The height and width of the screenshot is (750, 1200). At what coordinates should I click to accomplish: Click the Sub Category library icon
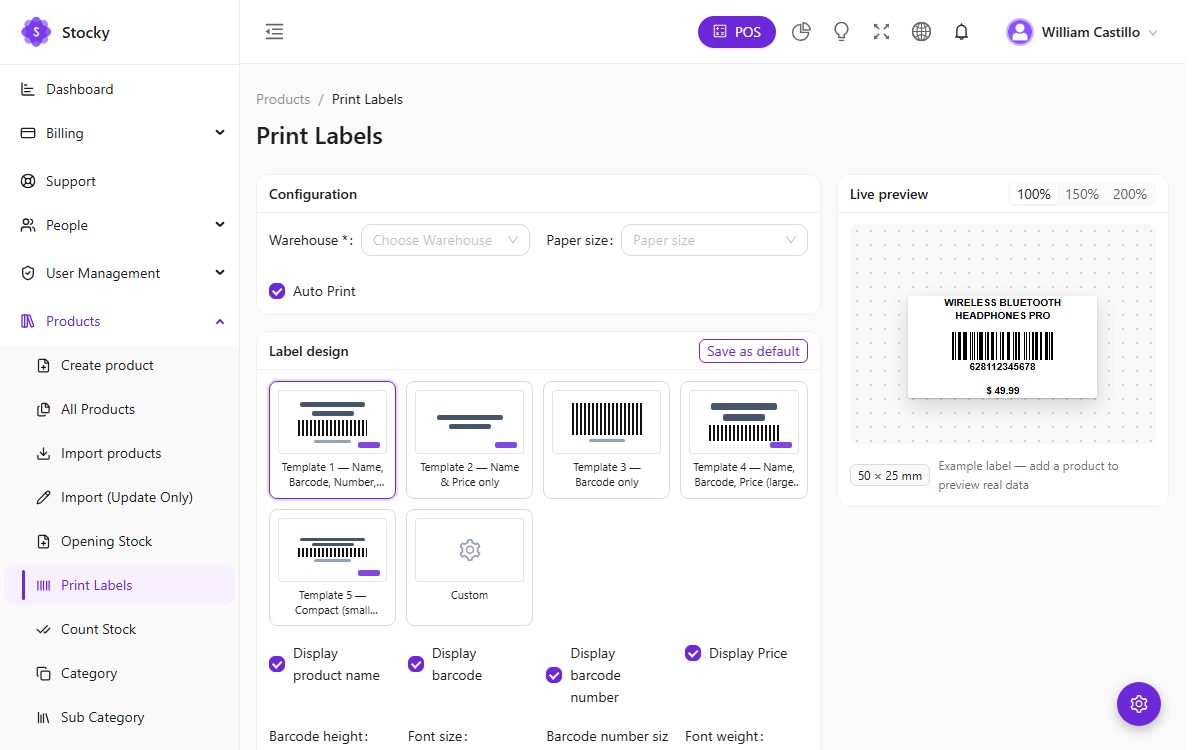(x=43, y=717)
